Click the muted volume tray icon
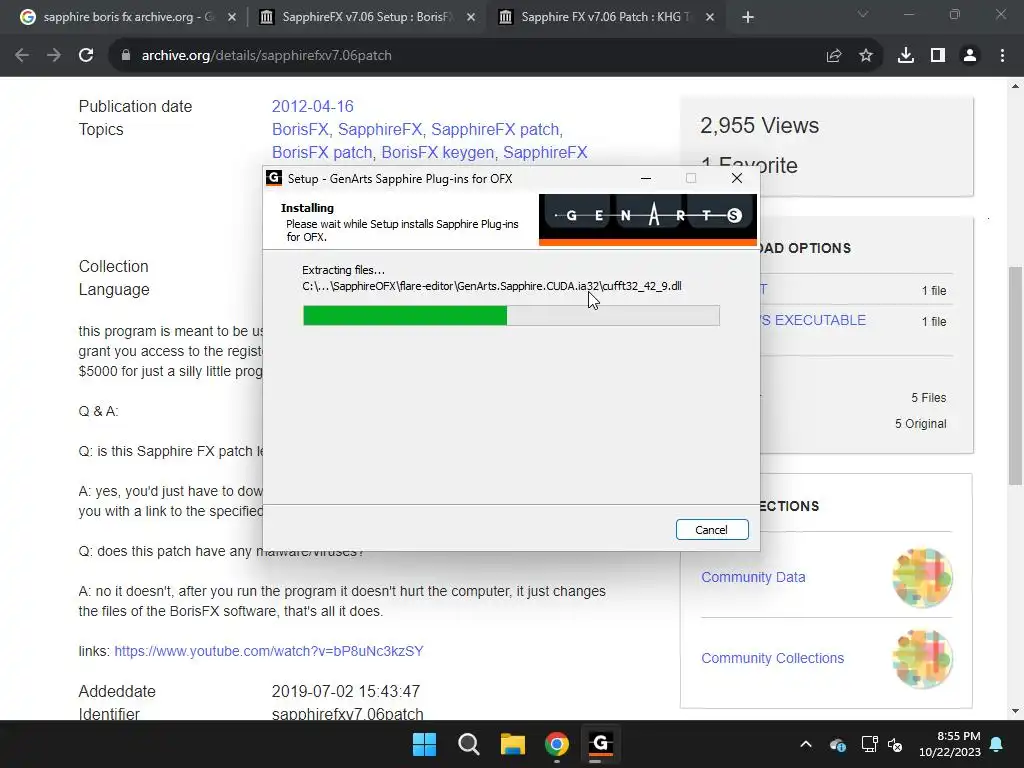Screen dimensions: 1024x768 [895, 744]
